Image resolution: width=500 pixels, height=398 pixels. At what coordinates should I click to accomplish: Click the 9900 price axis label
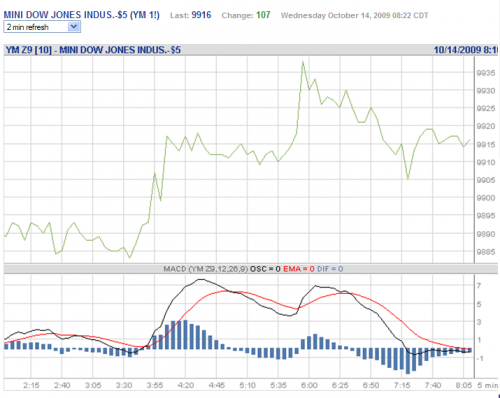(x=486, y=198)
